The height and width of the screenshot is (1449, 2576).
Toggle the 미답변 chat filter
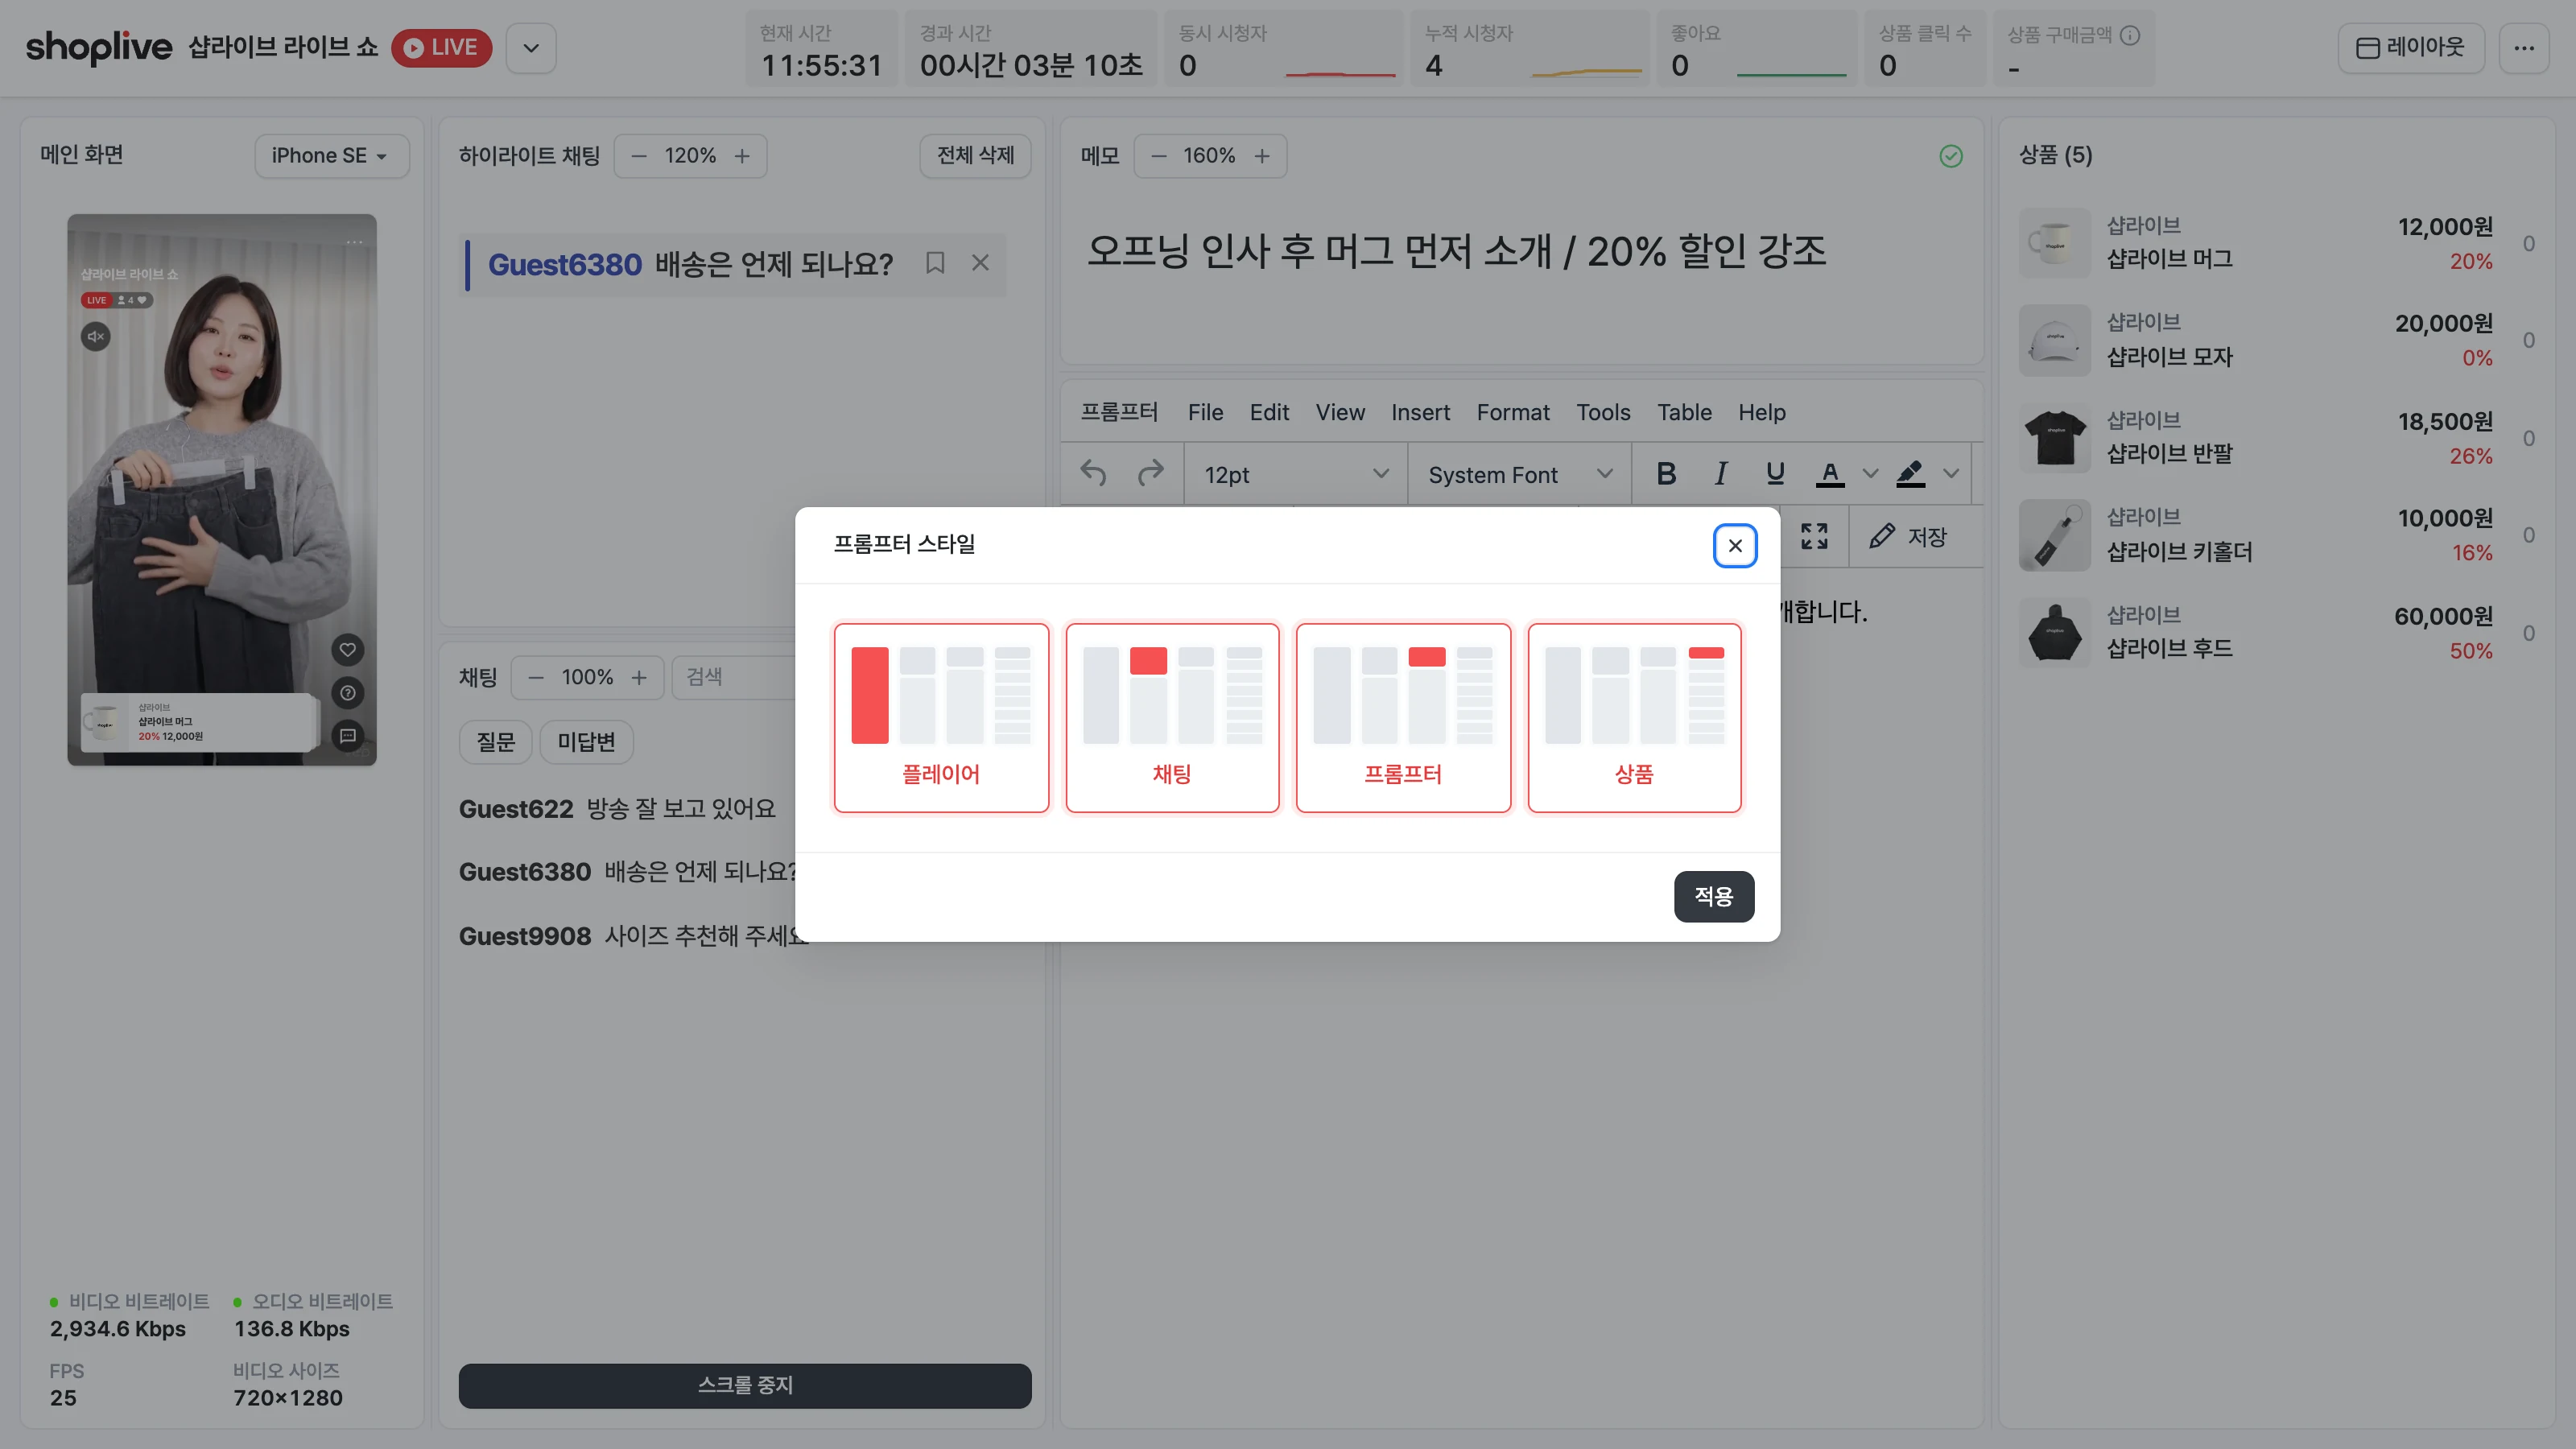click(586, 742)
